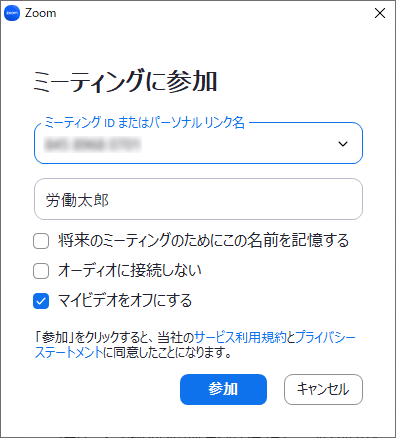Click the マイビデオをオフにする label text
This screenshot has width=396, height=438.
click(125, 300)
